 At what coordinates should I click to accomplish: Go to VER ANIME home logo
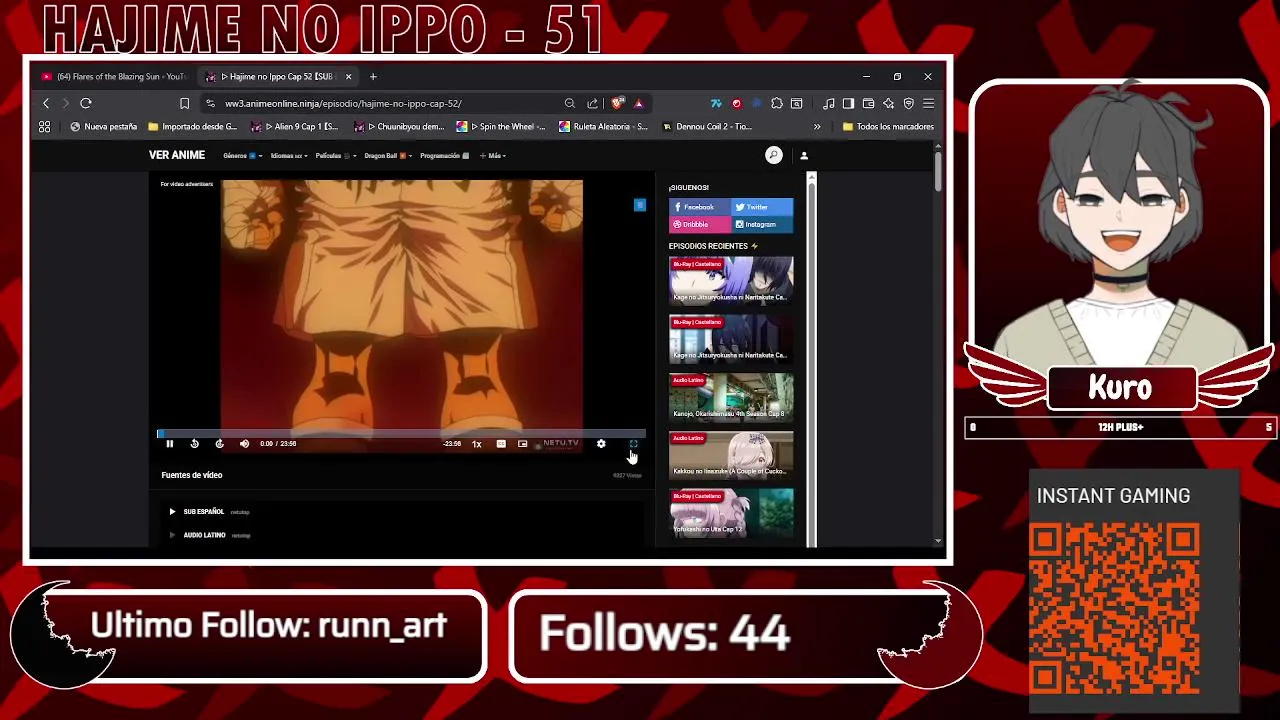point(177,155)
